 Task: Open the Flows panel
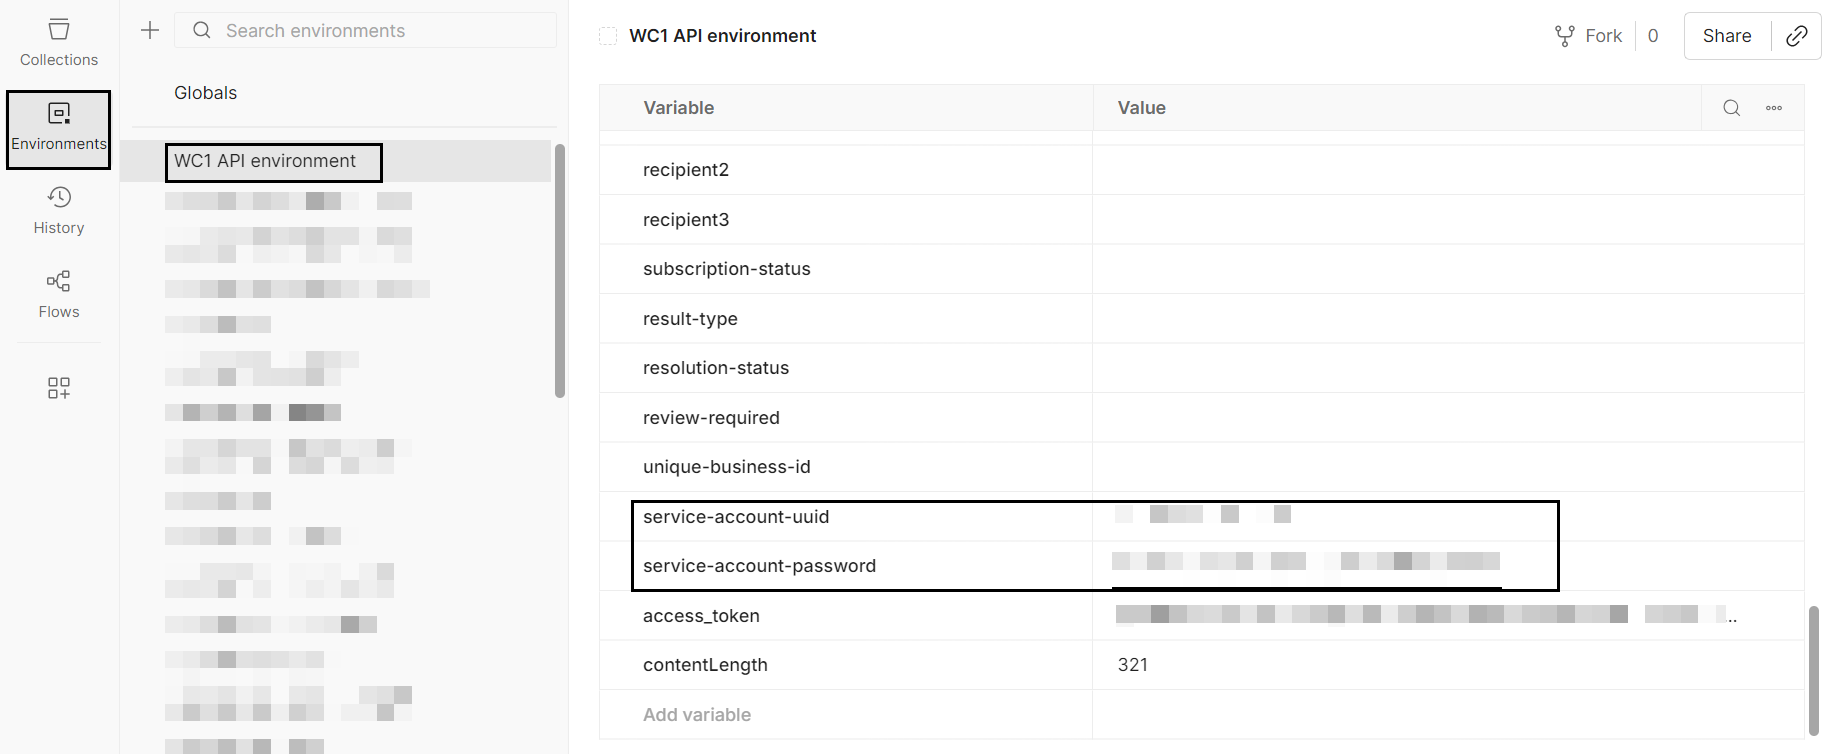click(x=58, y=294)
